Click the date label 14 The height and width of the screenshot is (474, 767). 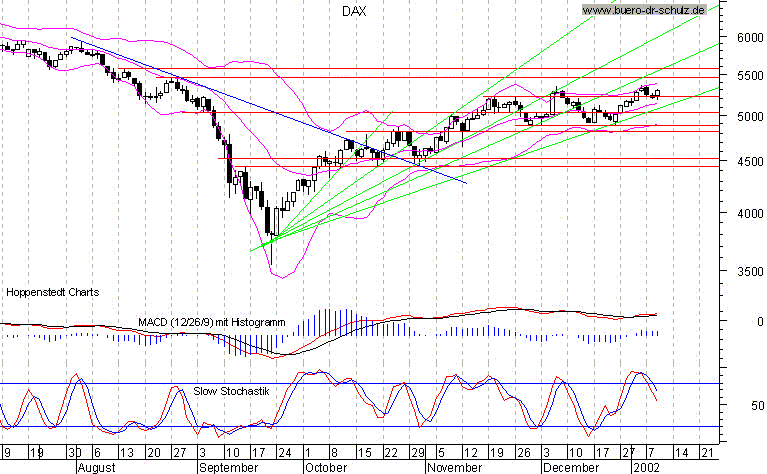[681, 453]
